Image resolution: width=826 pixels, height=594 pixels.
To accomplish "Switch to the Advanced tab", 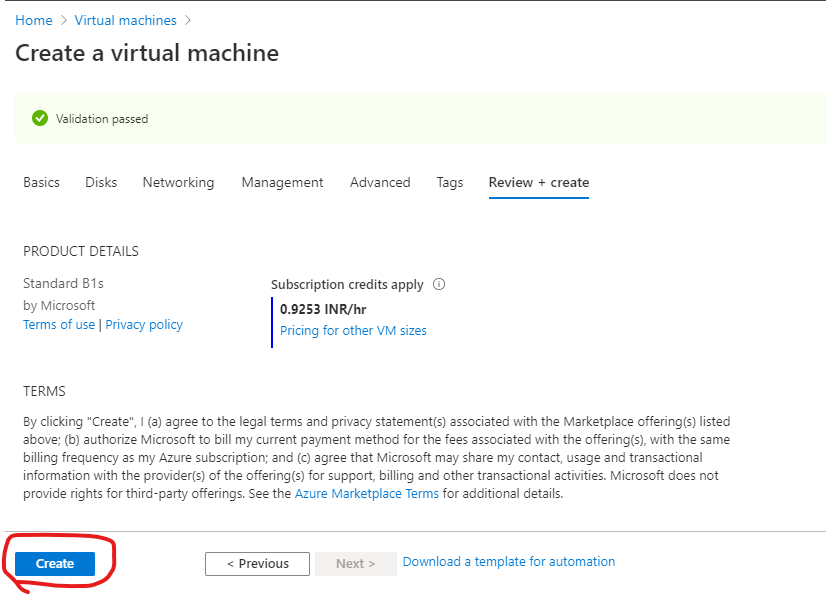I will pos(380,182).
